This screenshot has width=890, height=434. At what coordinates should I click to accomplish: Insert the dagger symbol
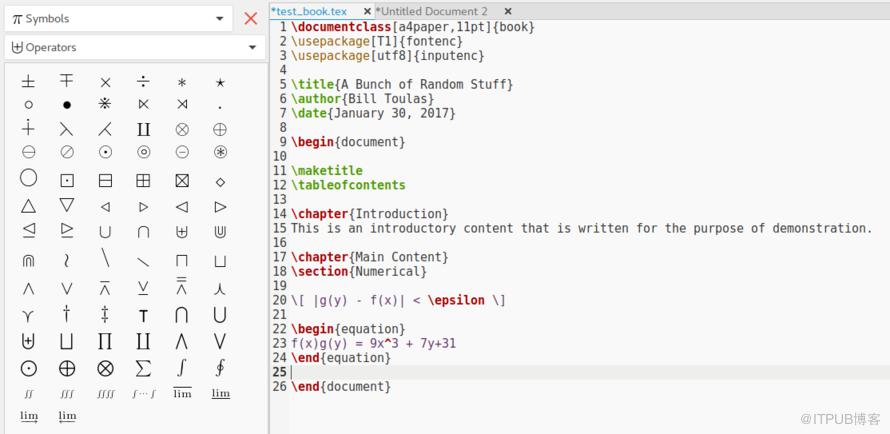[x=67, y=314]
